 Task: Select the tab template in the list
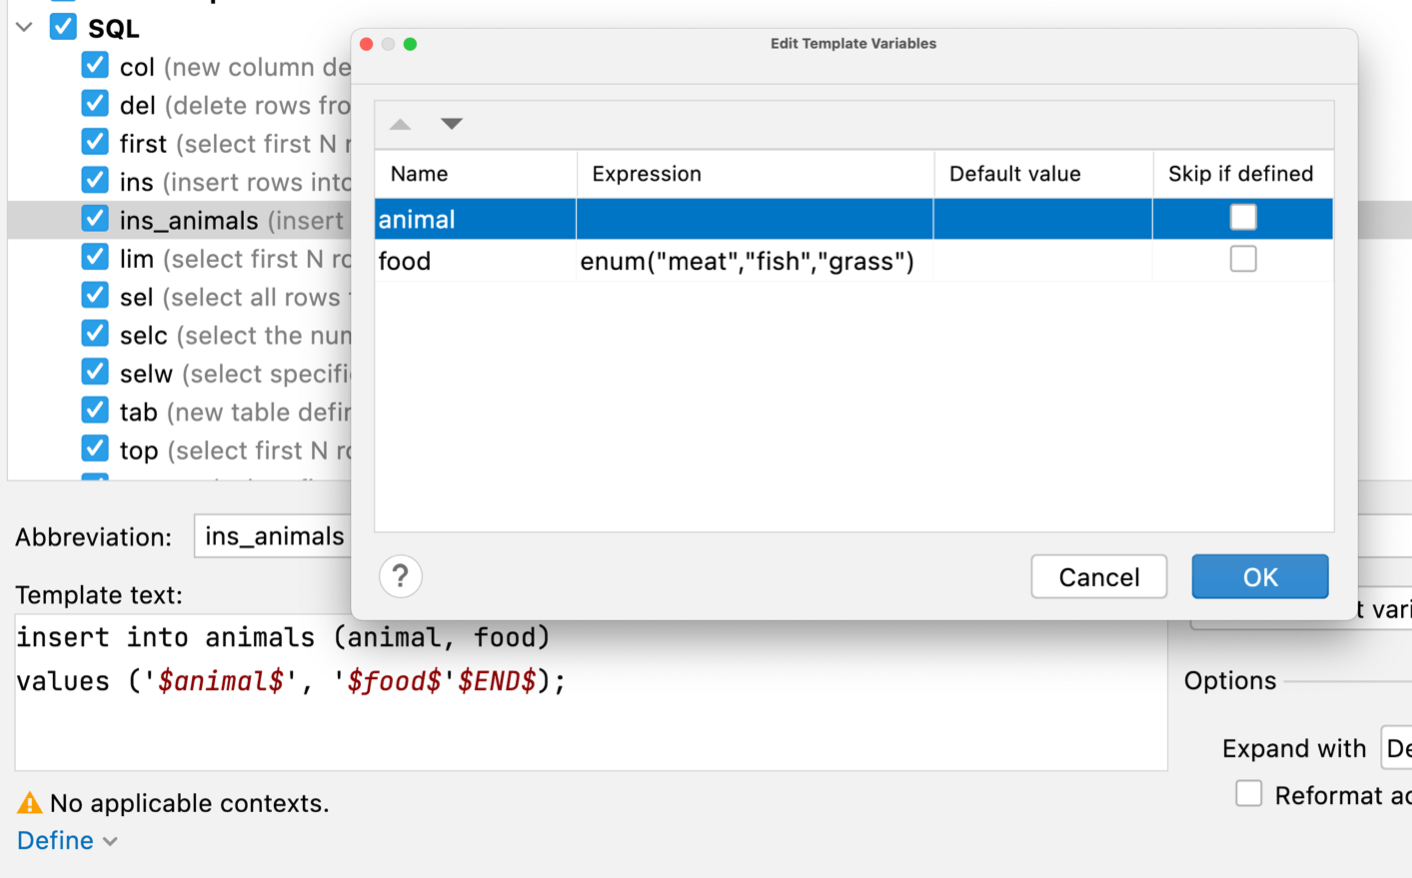pyautogui.click(x=235, y=412)
